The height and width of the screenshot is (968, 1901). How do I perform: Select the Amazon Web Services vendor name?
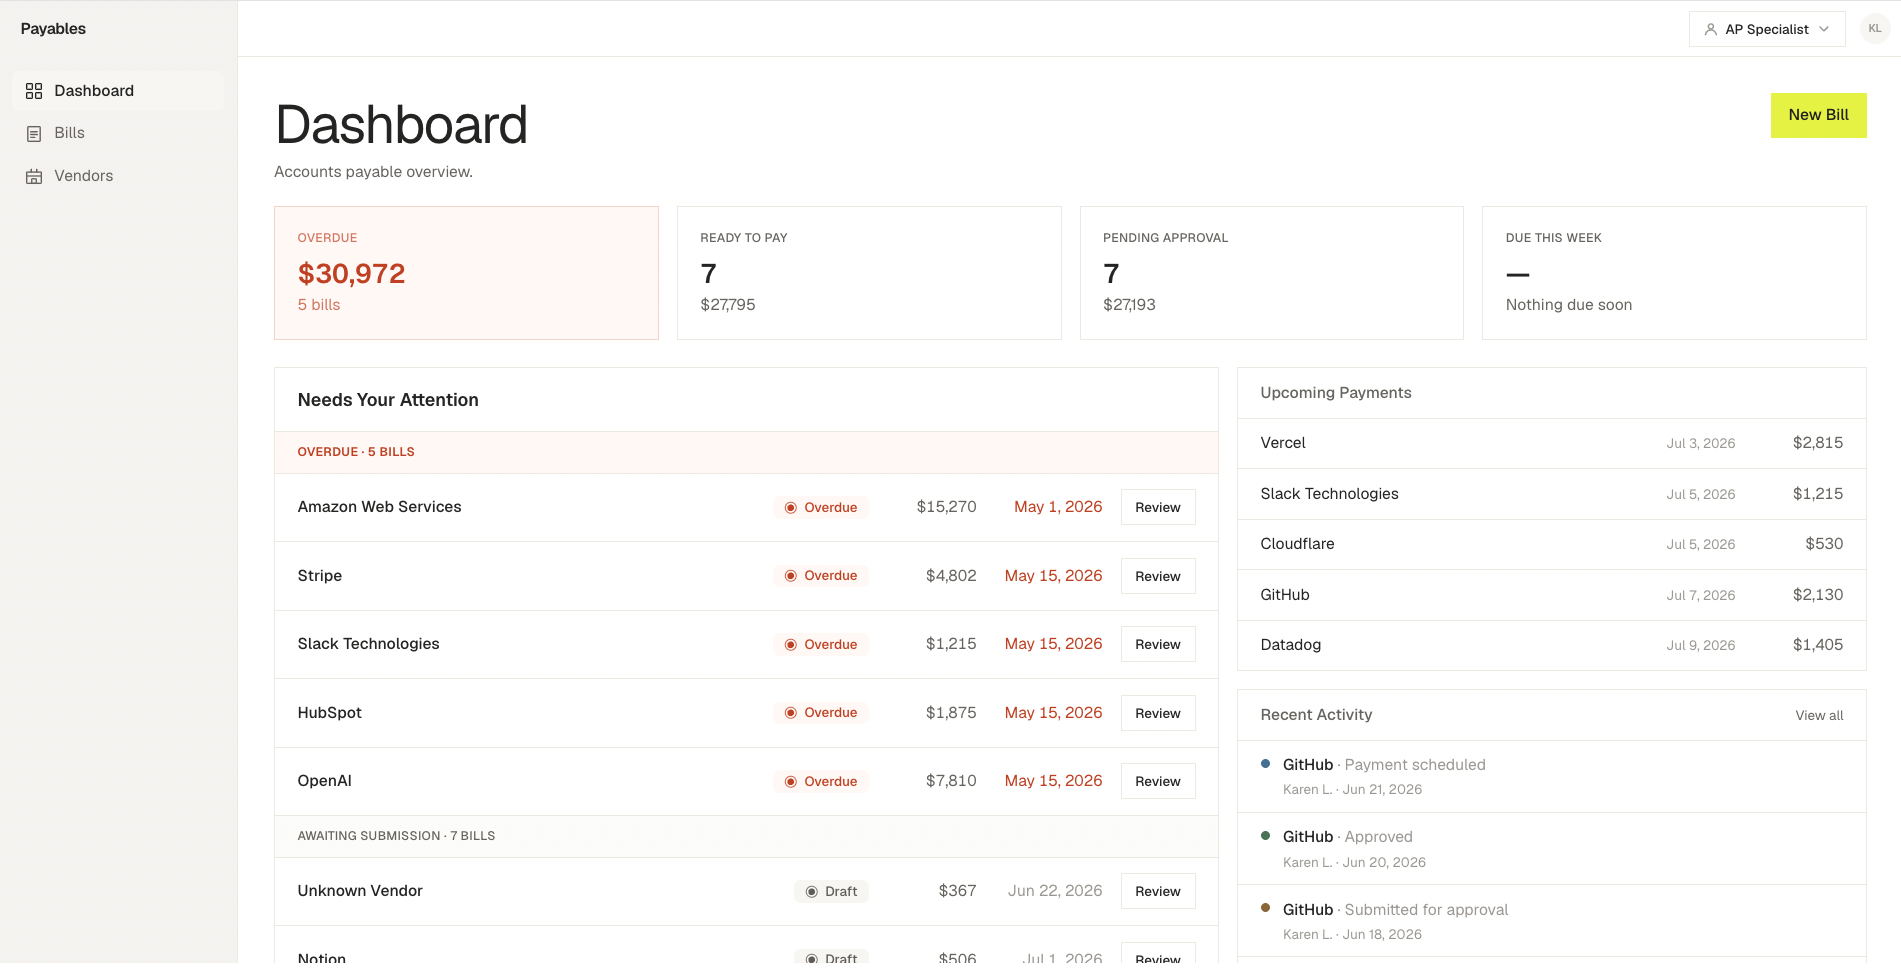tap(379, 507)
